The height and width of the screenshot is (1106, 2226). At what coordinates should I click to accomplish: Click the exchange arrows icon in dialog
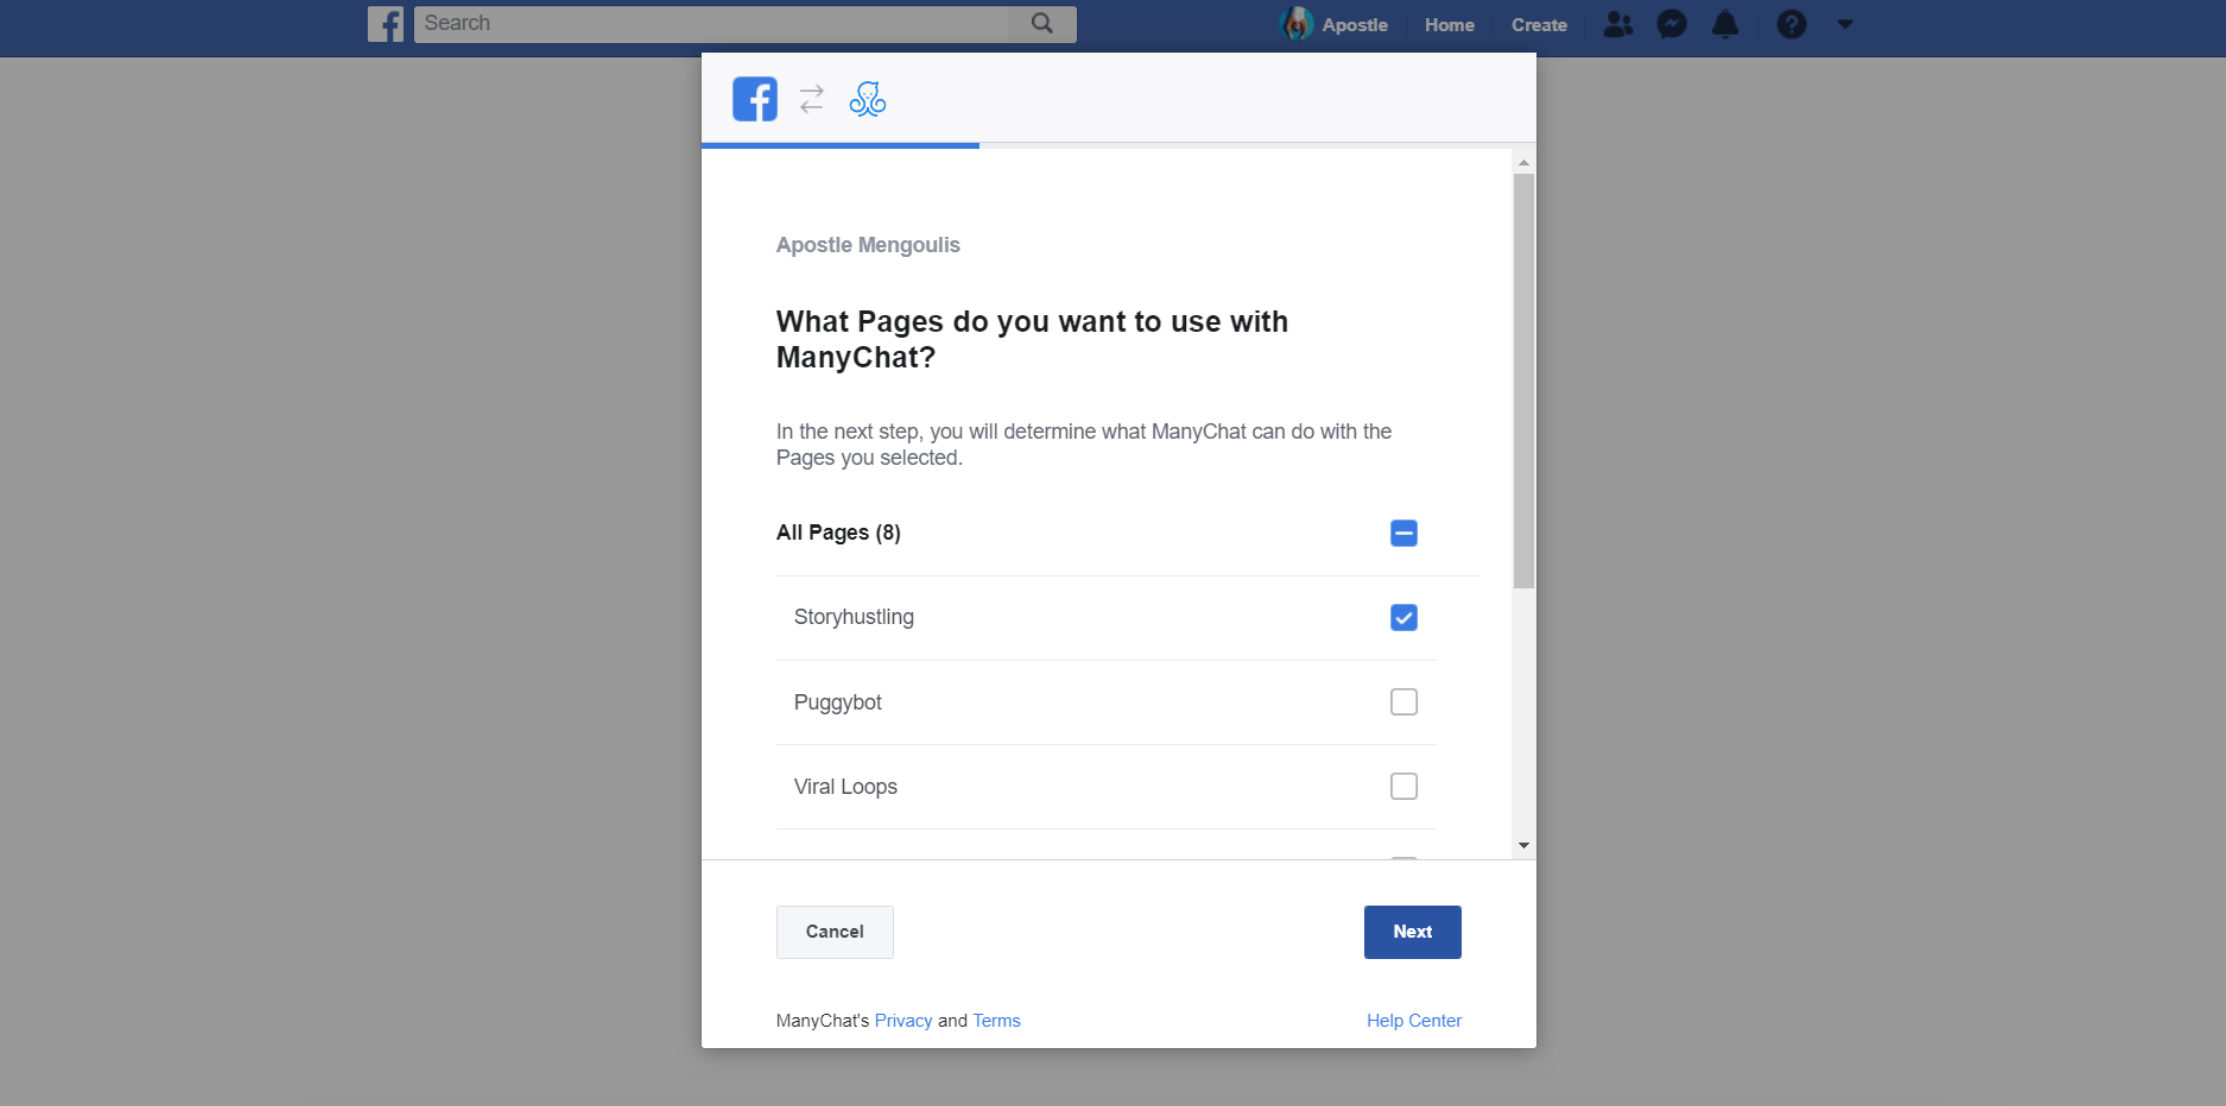pos(812,99)
